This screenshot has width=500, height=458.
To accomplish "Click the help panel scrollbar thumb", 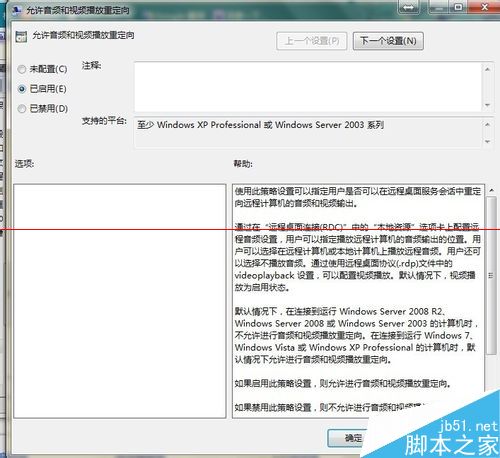I will [x=491, y=275].
